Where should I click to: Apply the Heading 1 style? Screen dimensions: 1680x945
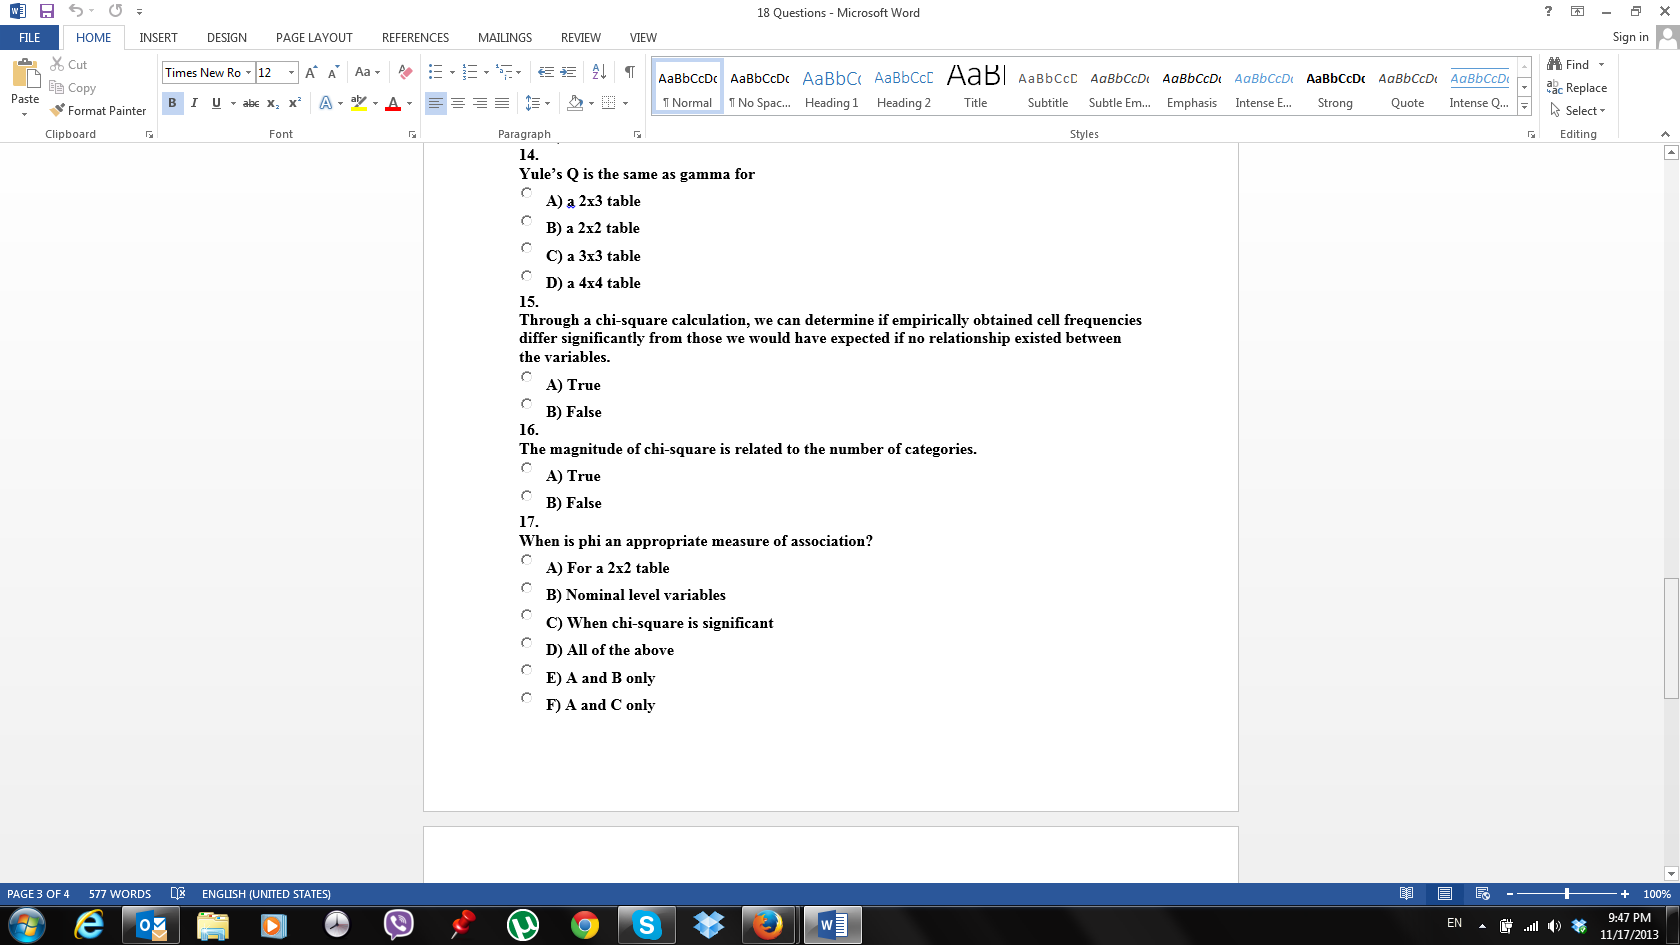[831, 87]
